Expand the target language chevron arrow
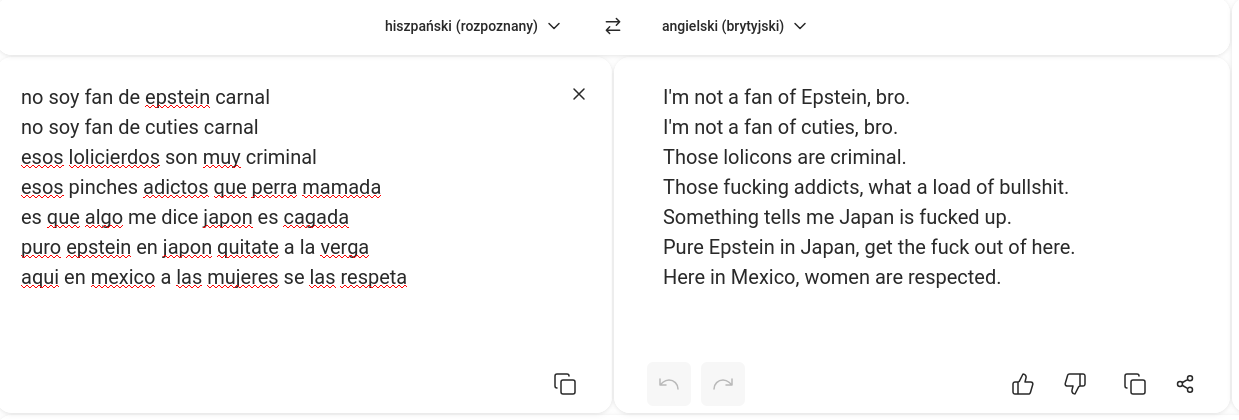This screenshot has height=420, width=1239. [800, 26]
